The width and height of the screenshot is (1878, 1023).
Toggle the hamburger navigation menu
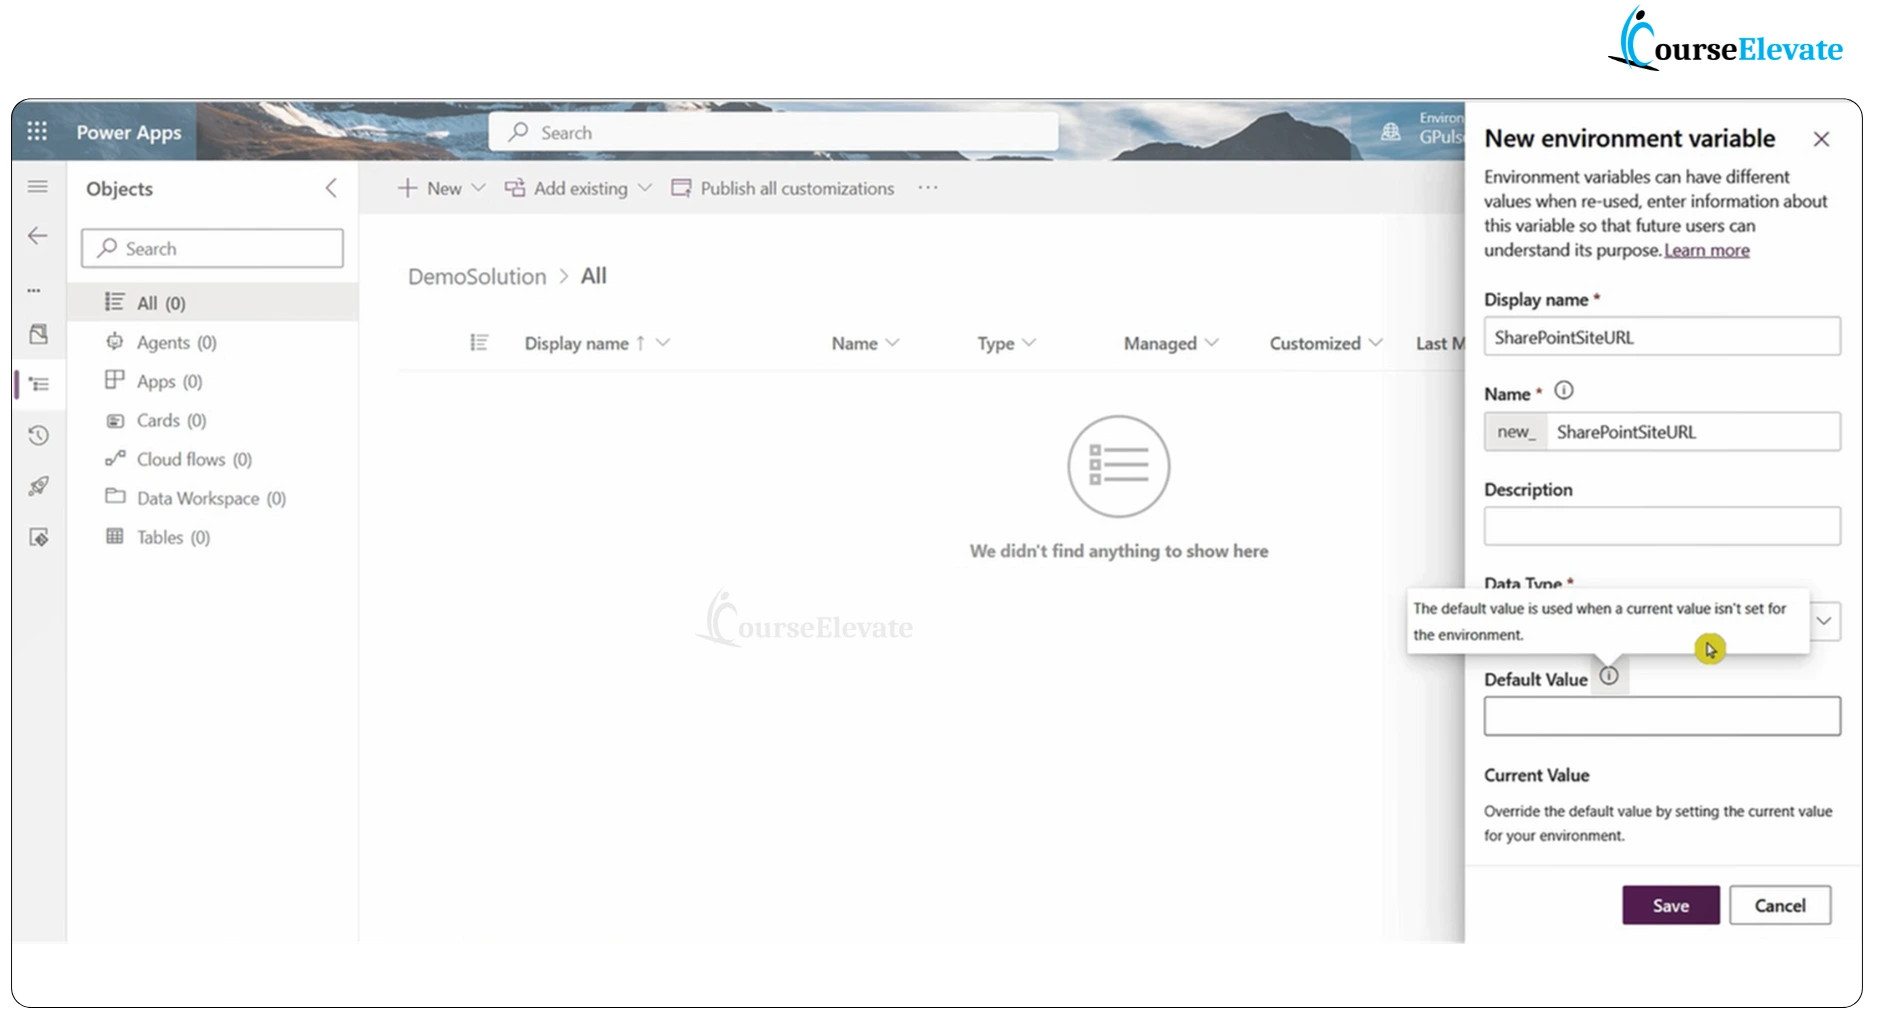[38, 187]
